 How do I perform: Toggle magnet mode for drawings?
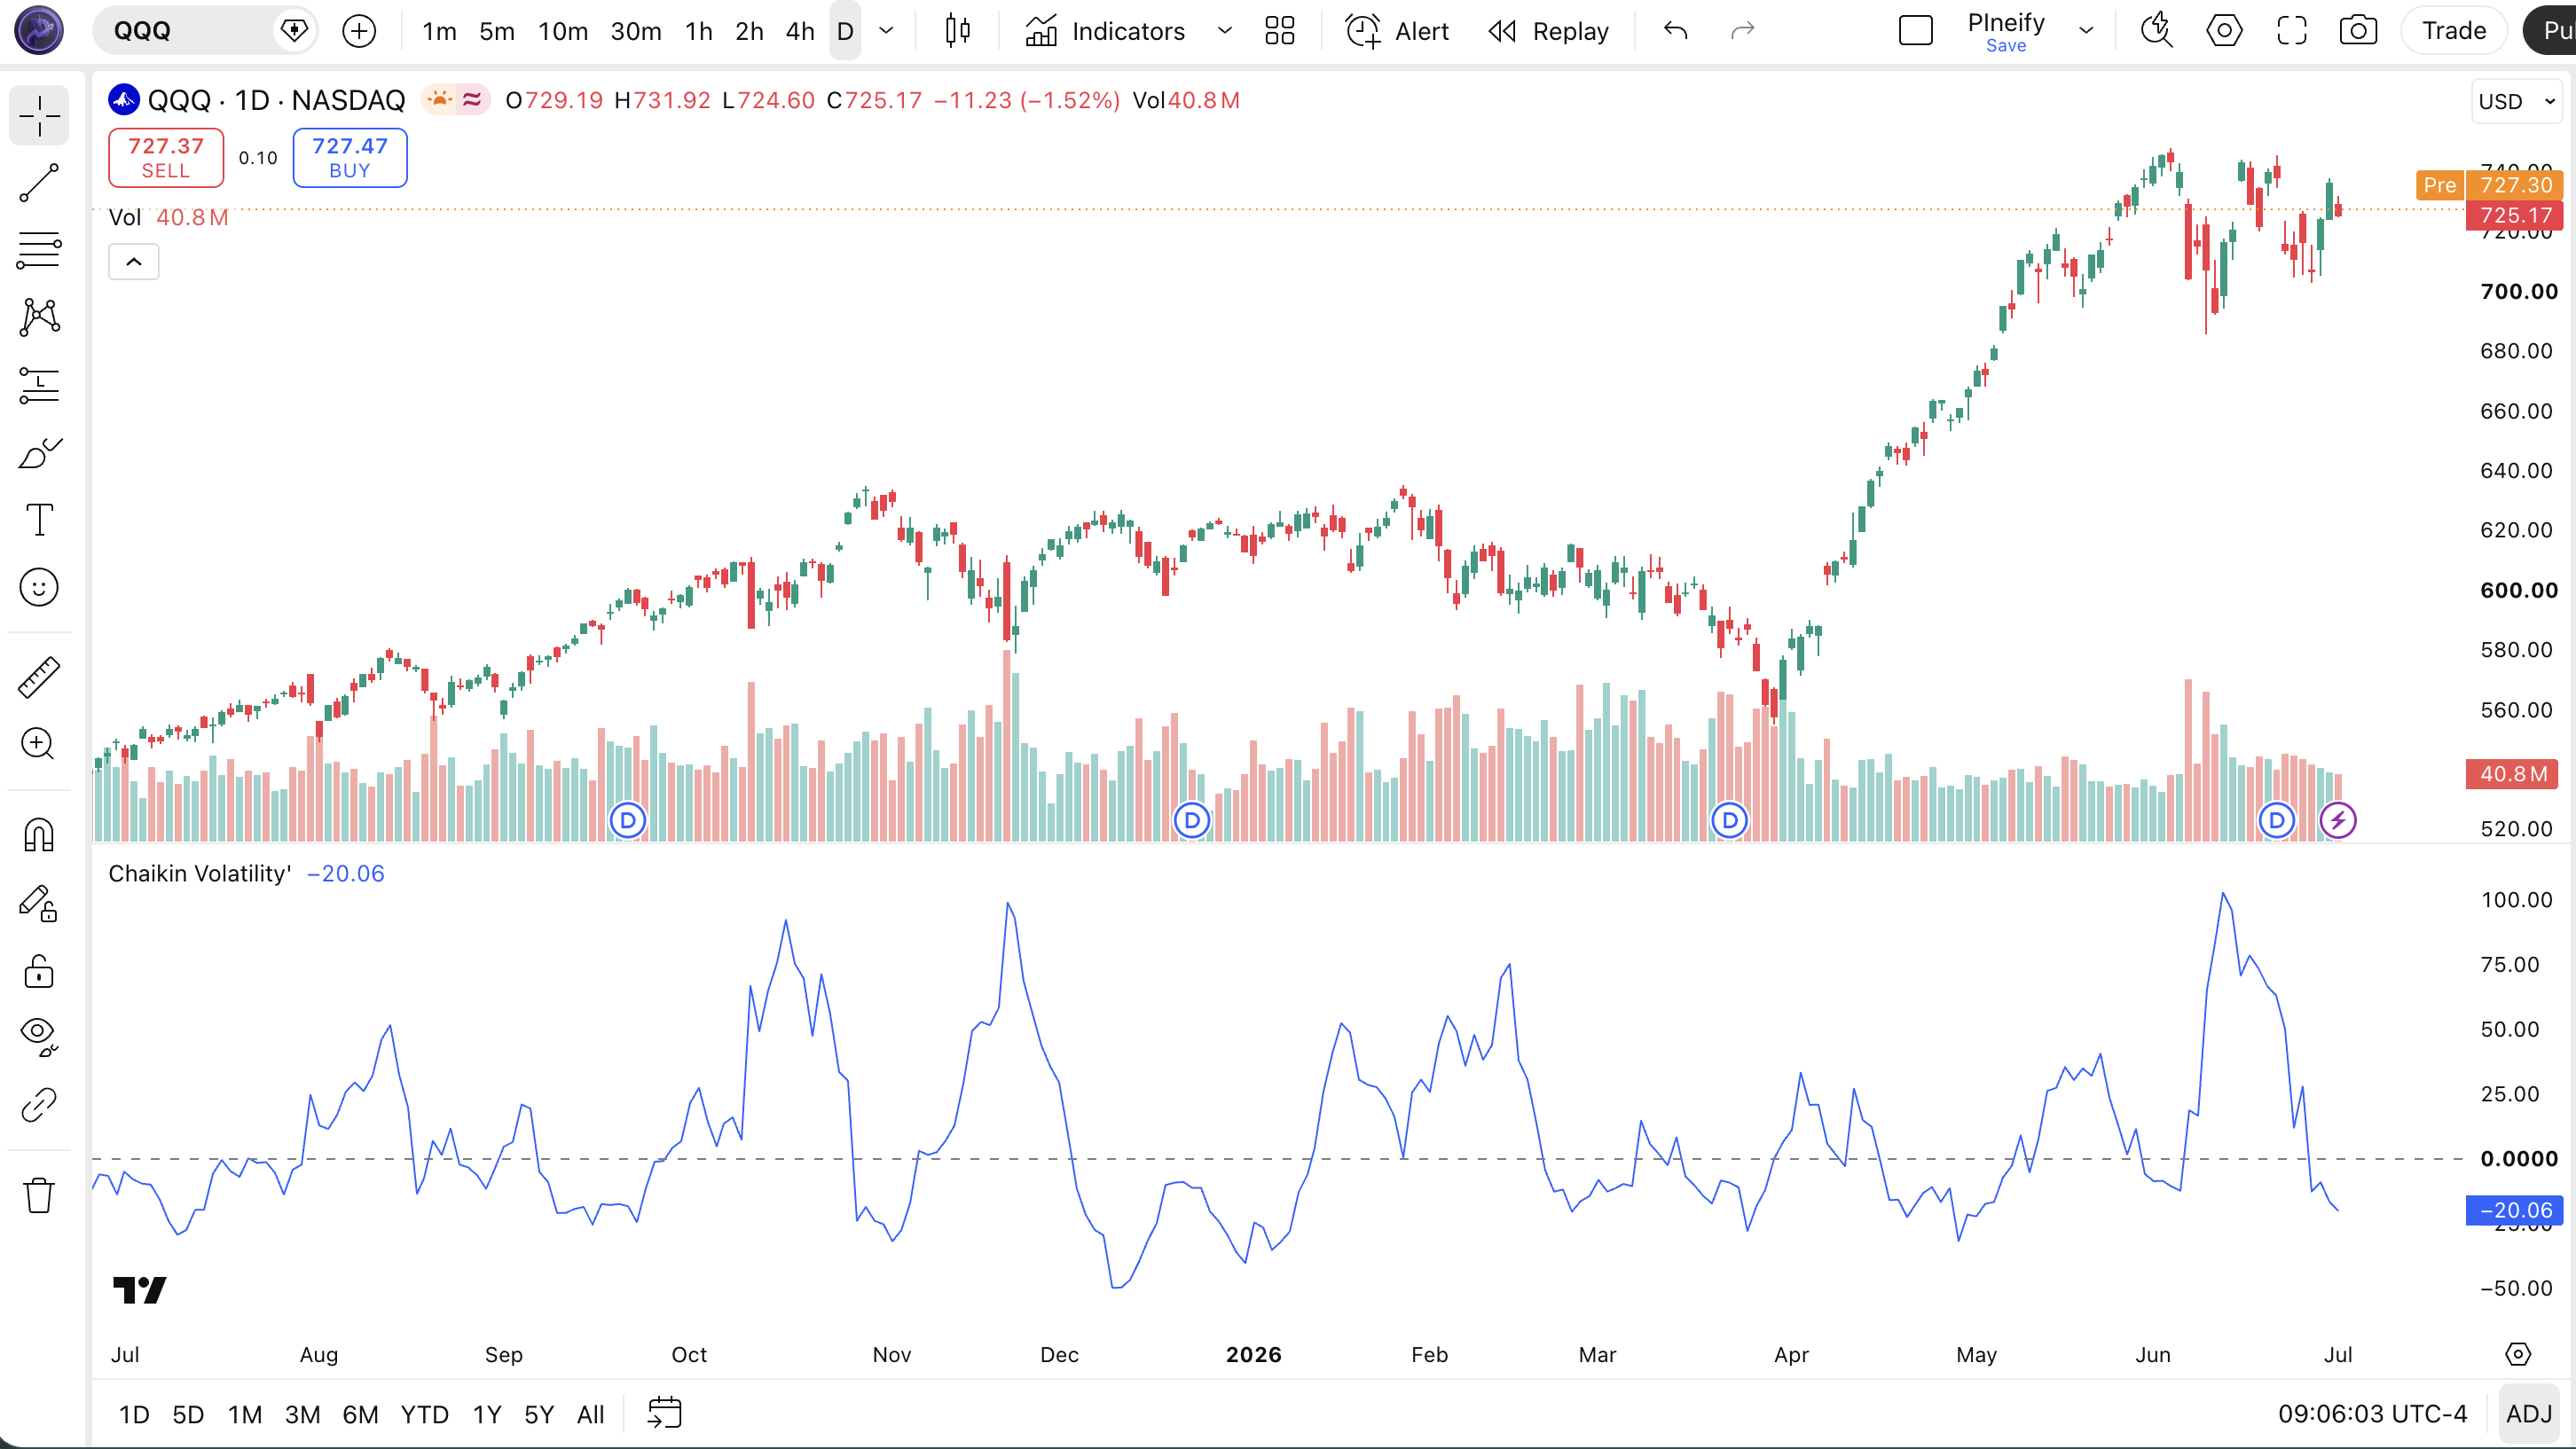39,834
